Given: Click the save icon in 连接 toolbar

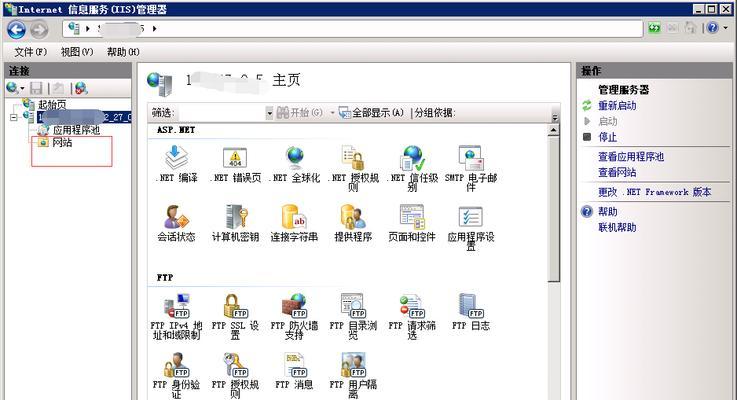Looking at the screenshot, I should pos(36,88).
